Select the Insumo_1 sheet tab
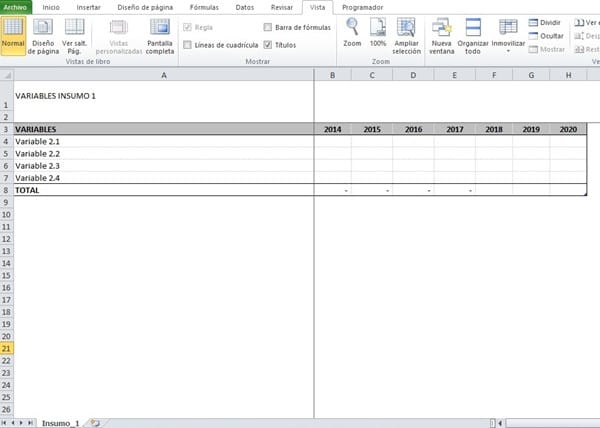 click(60, 423)
